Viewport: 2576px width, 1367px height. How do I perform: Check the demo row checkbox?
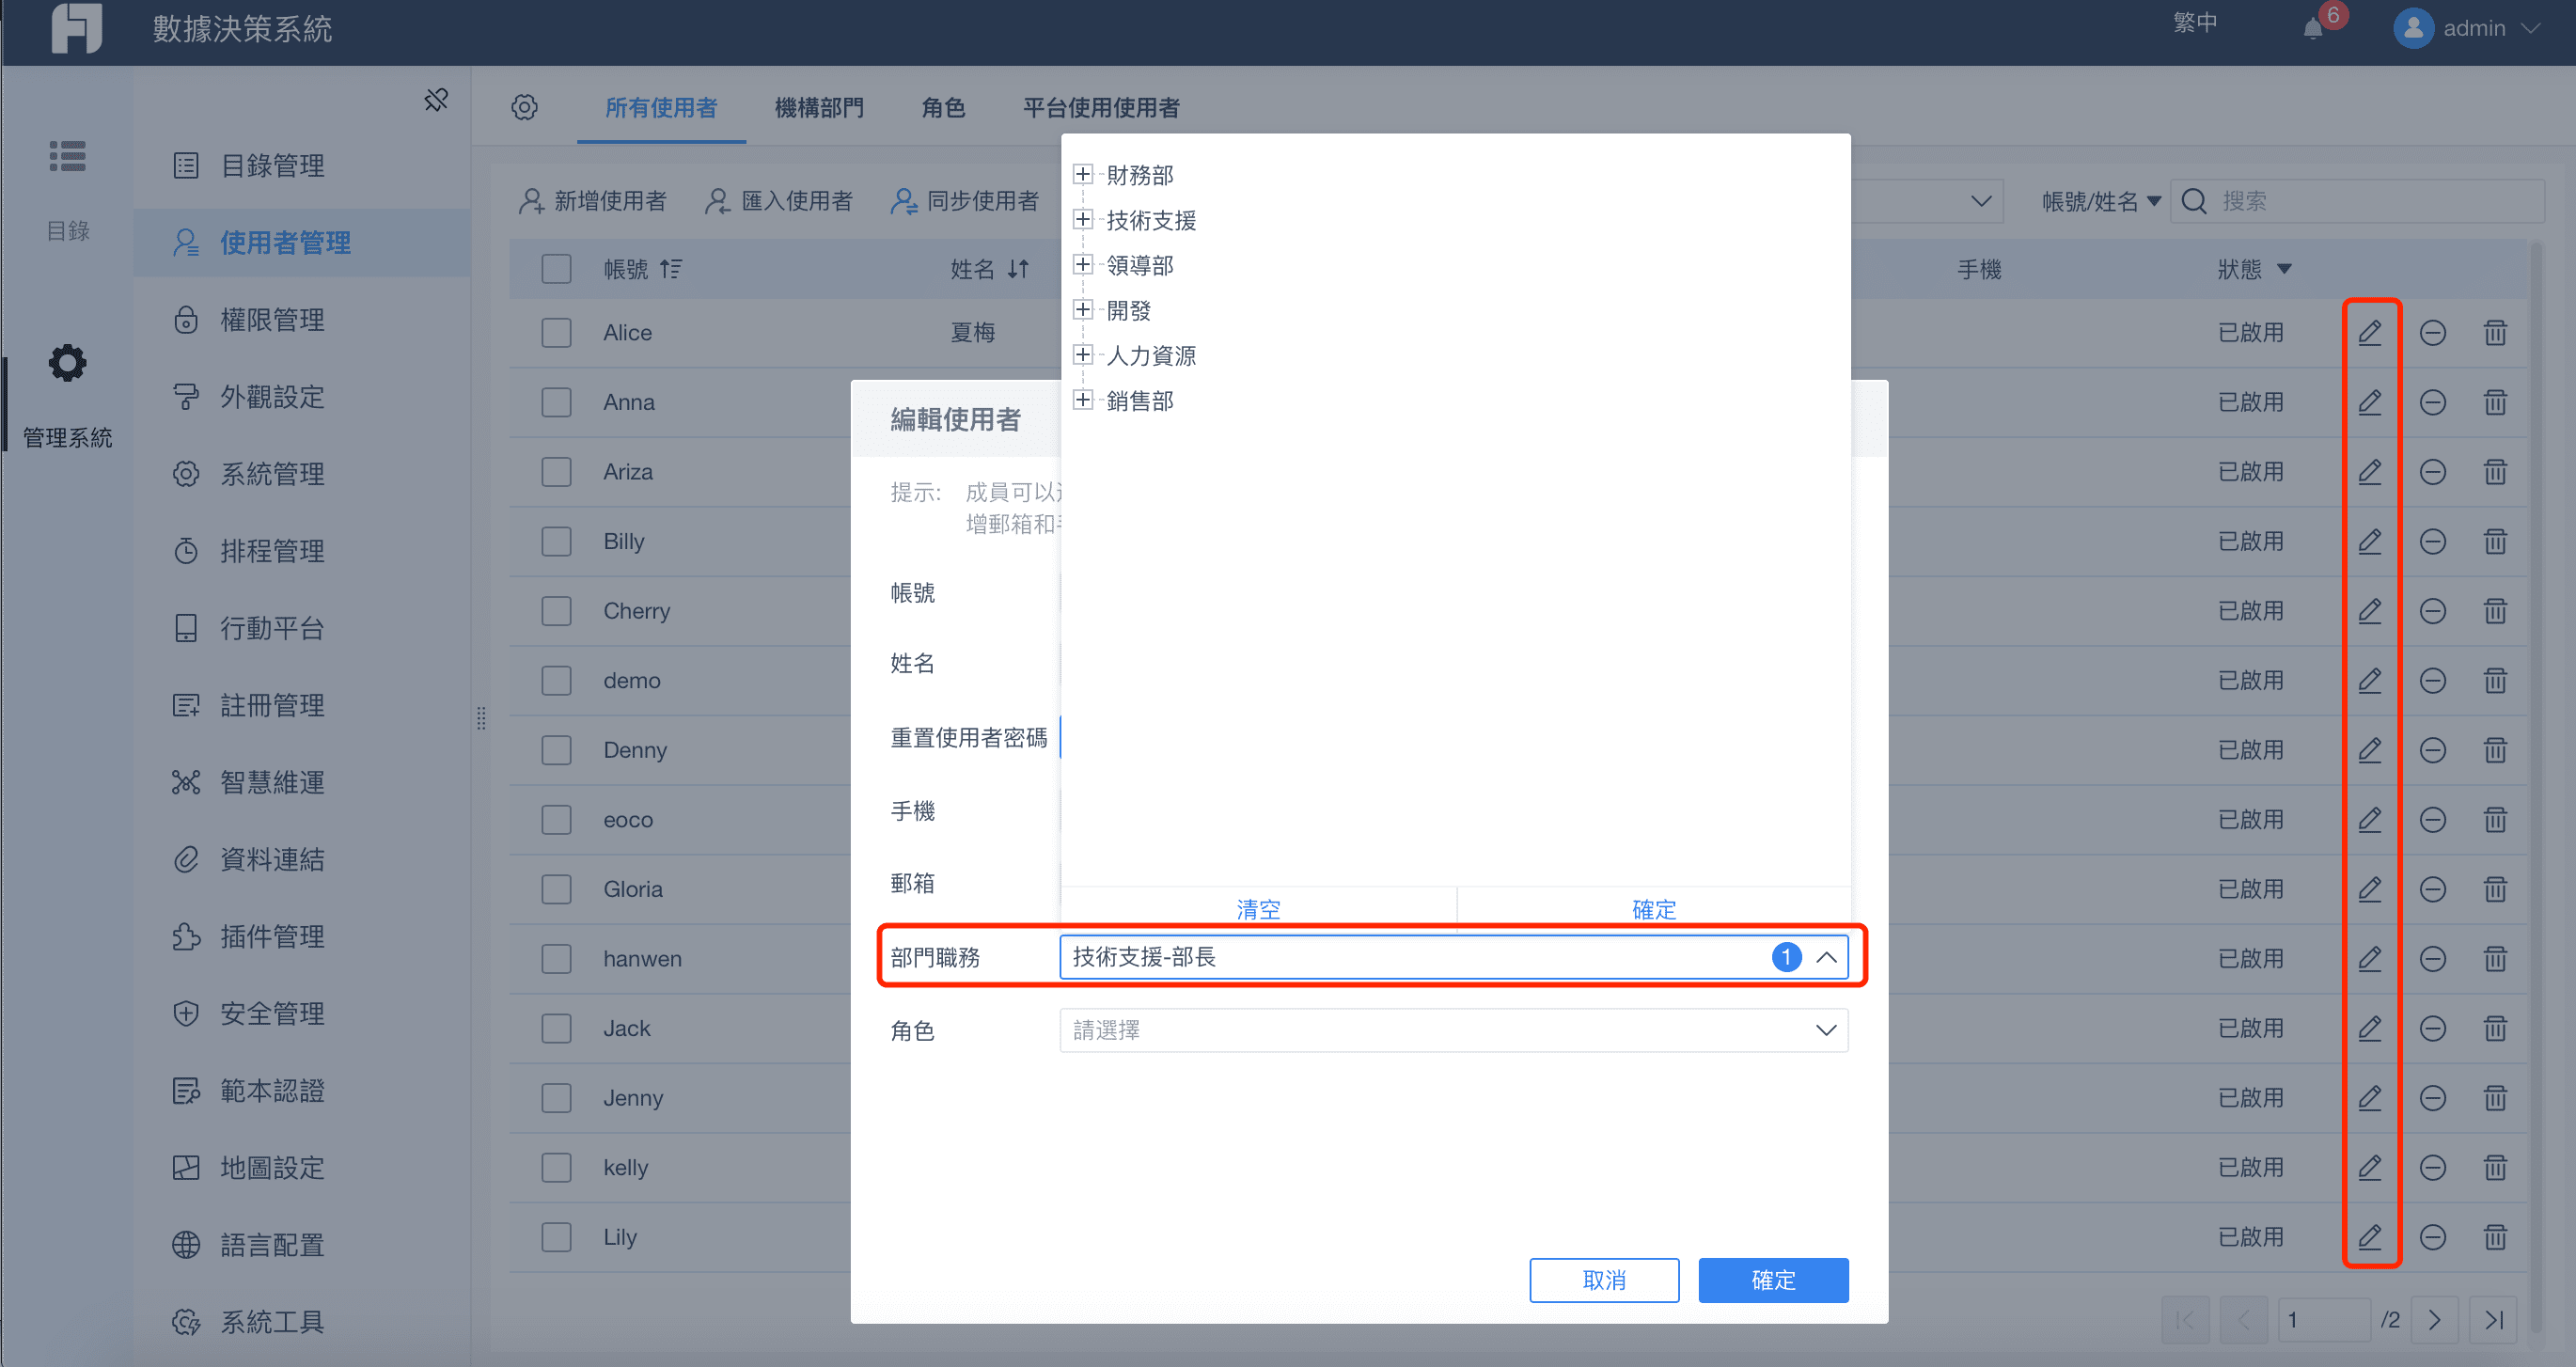click(556, 681)
